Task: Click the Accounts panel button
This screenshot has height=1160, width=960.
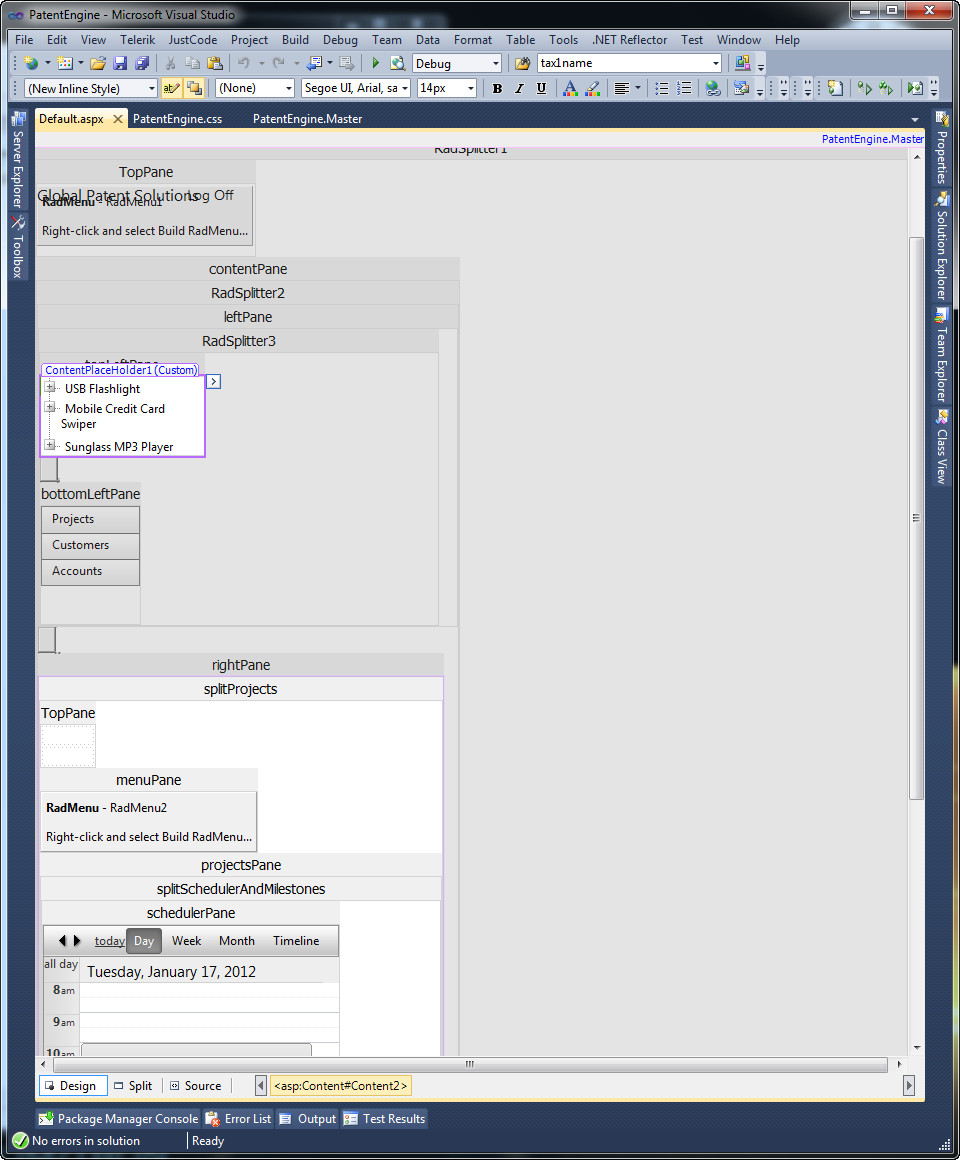Action: pyautogui.click(x=90, y=571)
